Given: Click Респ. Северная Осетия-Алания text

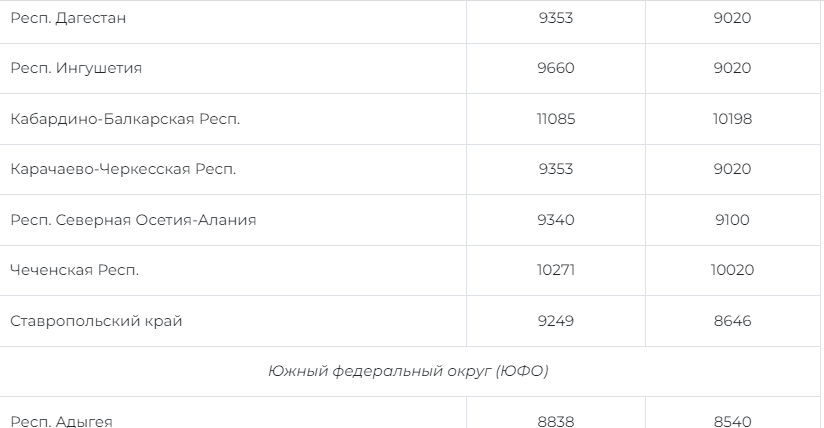Looking at the screenshot, I should point(133,220).
